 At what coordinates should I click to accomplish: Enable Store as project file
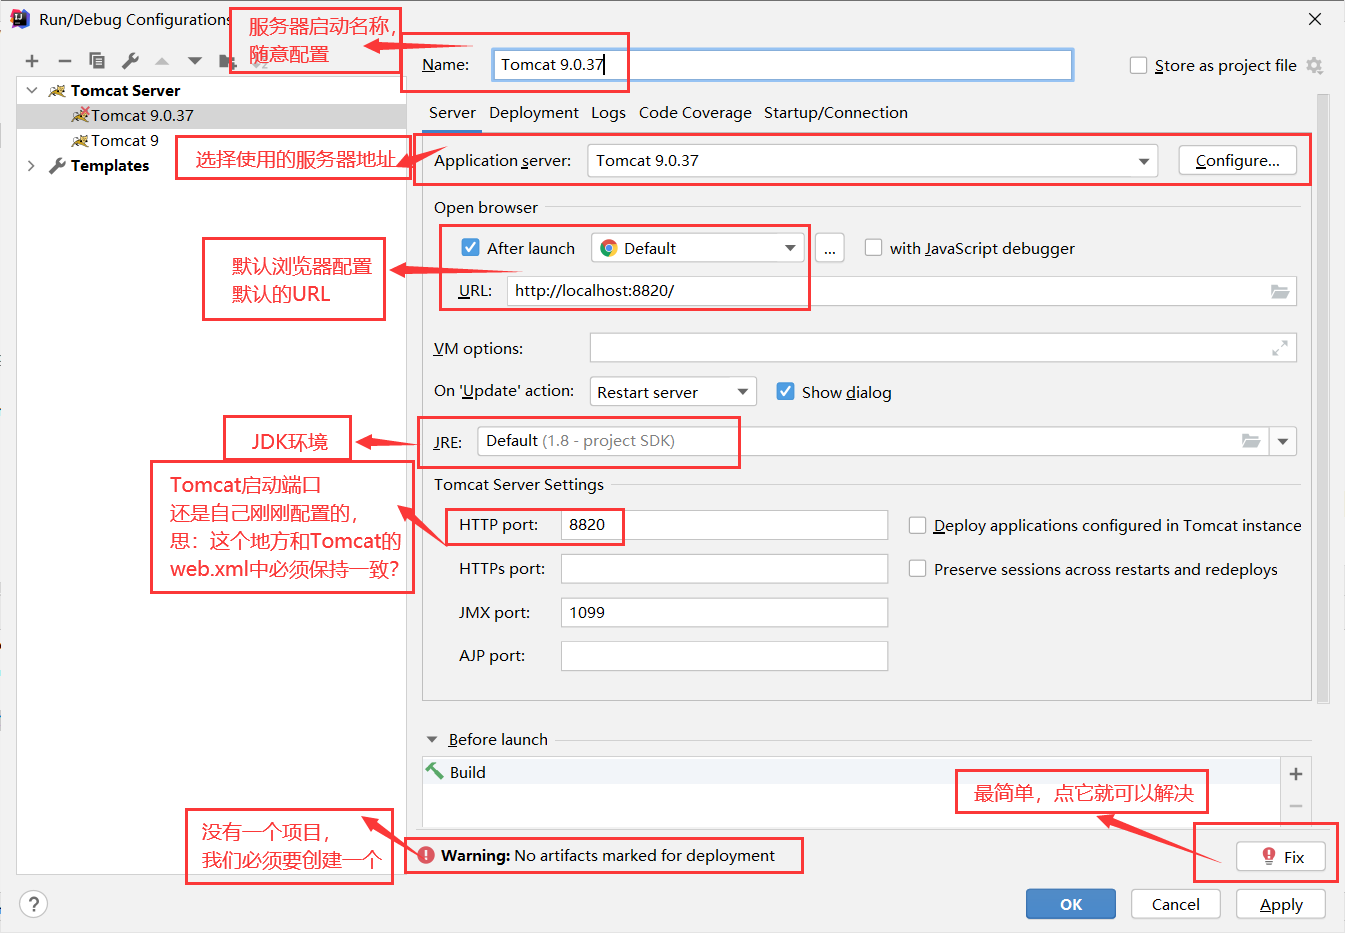click(1138, 66)
